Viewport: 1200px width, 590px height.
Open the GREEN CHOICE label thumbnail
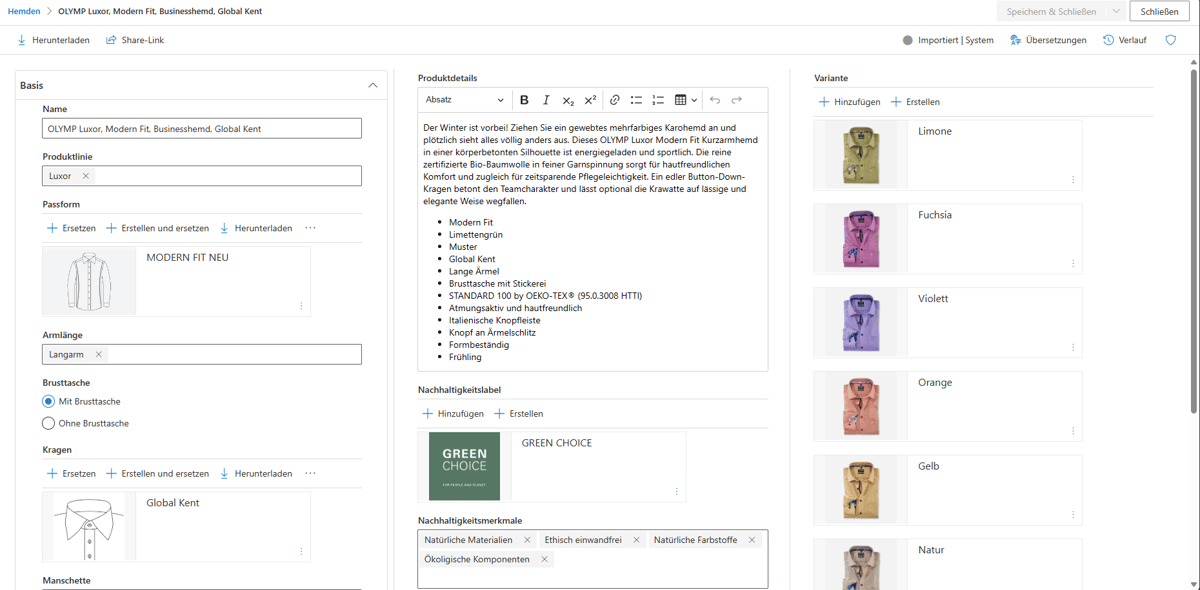[464, 466]
